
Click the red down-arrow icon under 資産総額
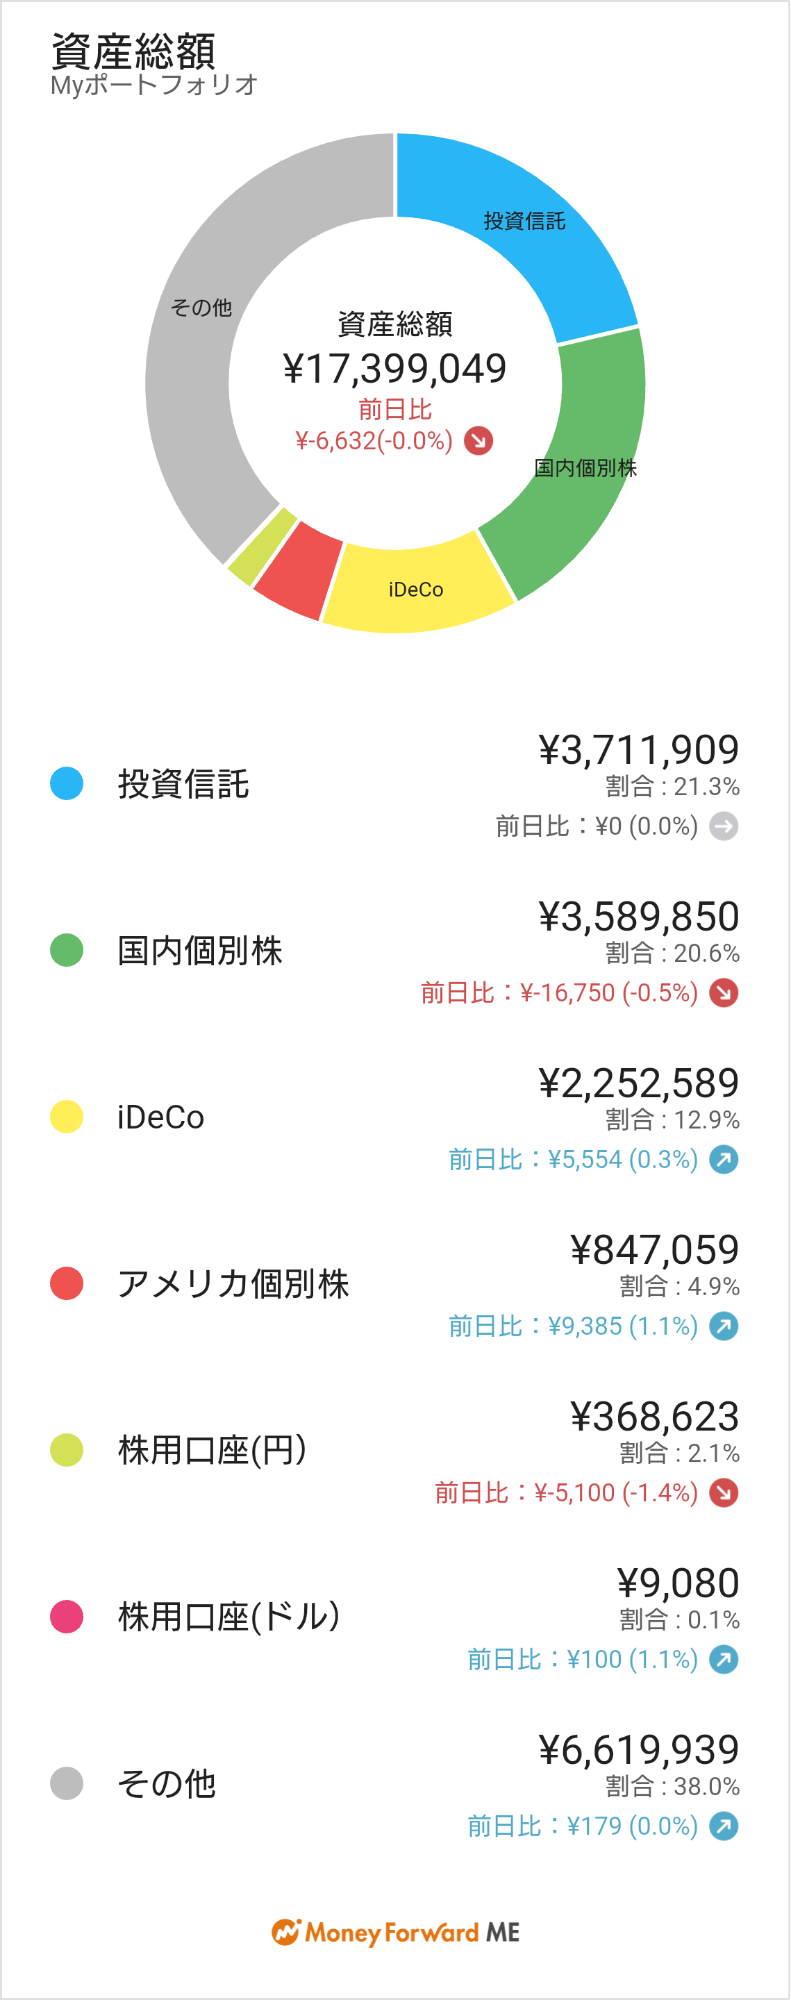click(479, 440)
